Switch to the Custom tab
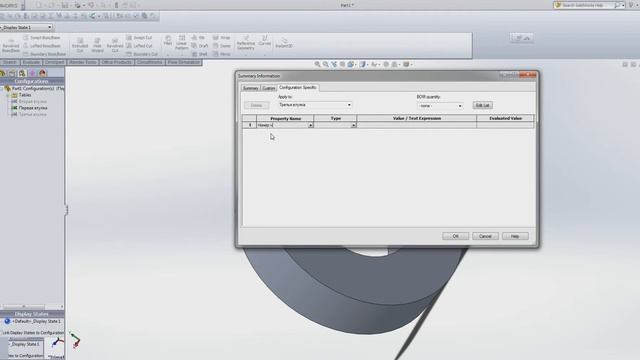This screenshot has width=640, height=360. [x=269, y=88]
